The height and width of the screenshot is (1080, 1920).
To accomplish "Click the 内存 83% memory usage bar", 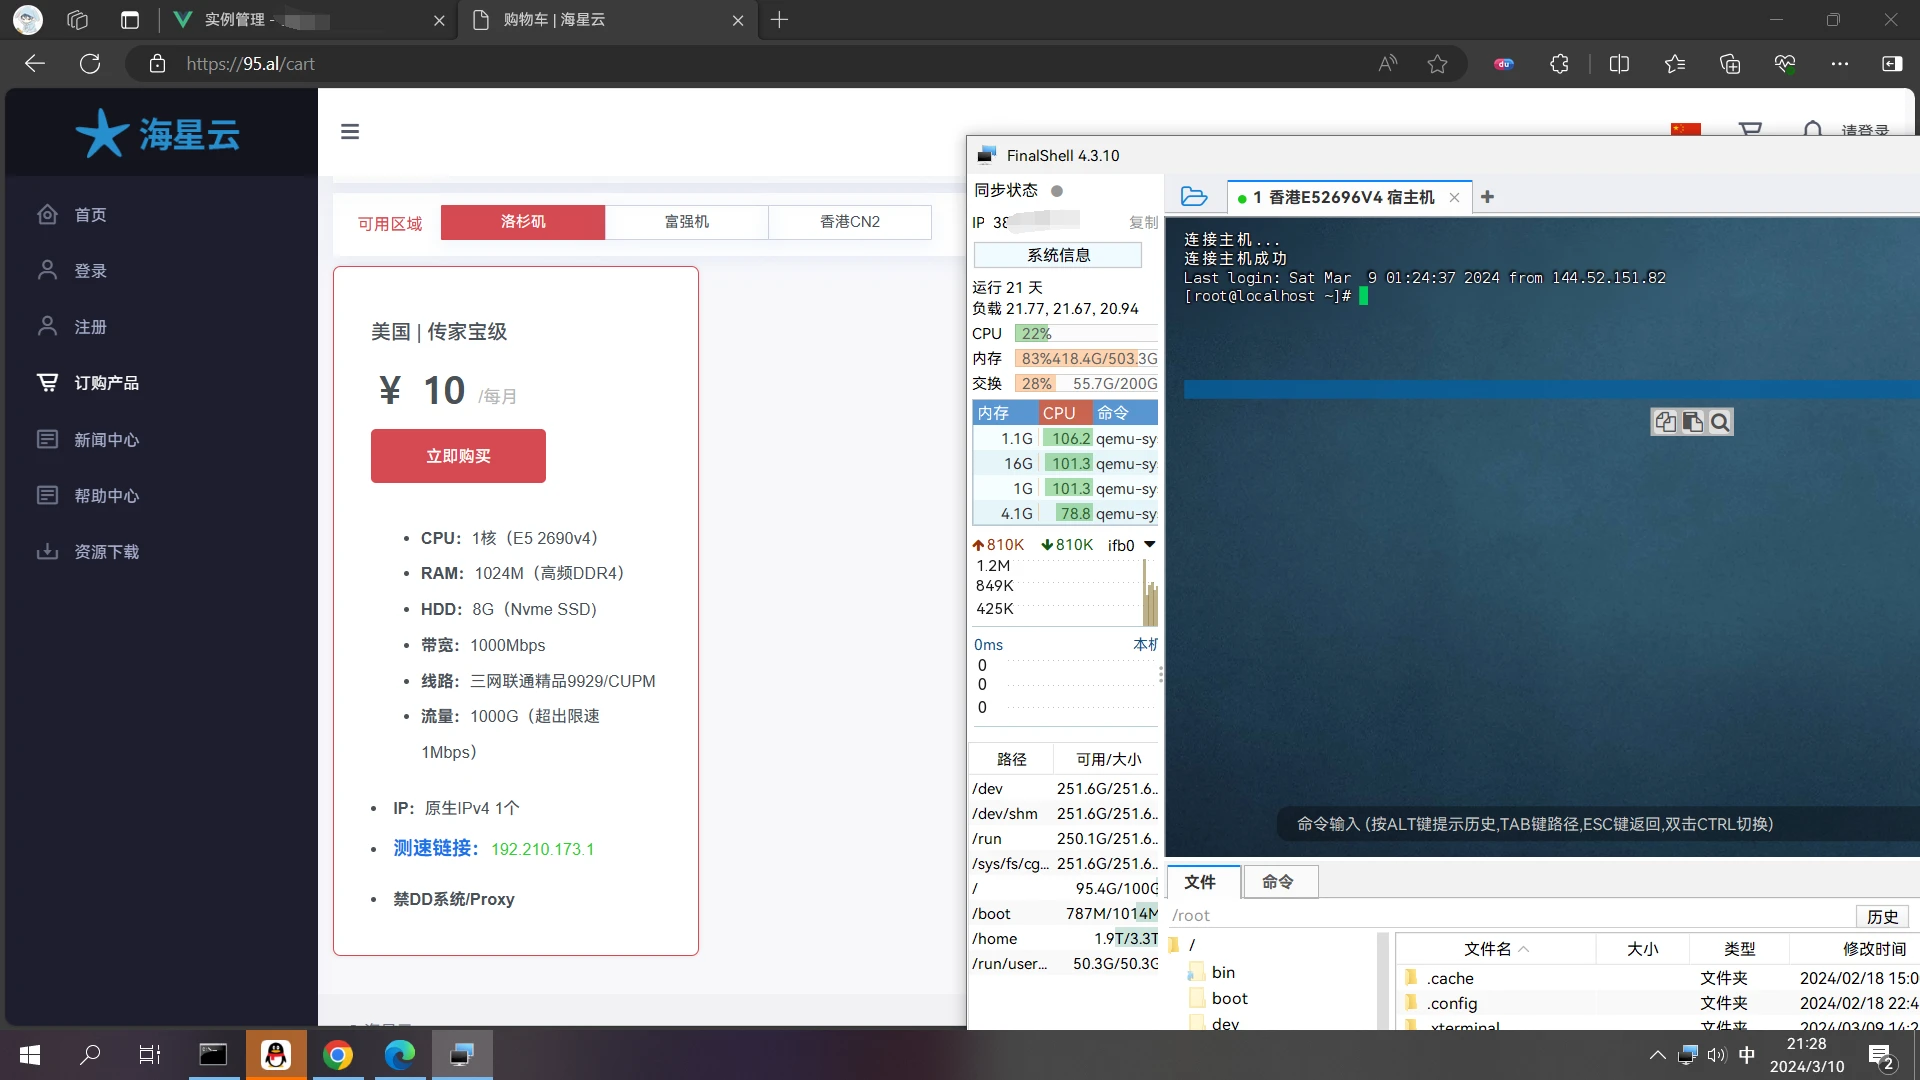I will pos(1086,359).
